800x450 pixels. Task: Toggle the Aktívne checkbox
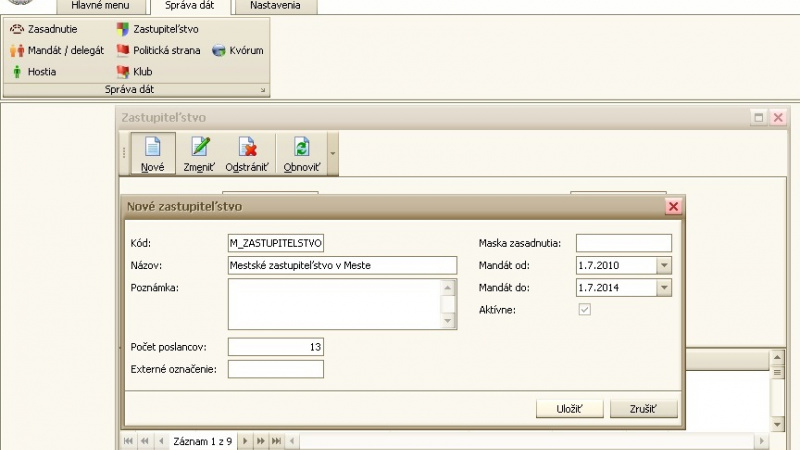click(585, 309)
